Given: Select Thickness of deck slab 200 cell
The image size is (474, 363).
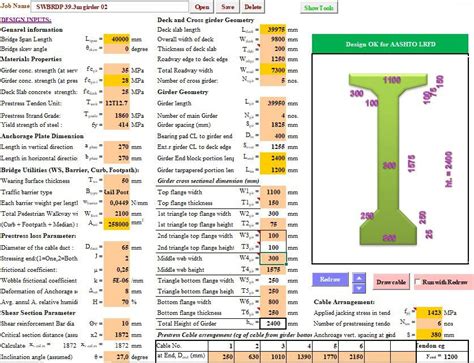Looking at the screenshot, I should point(273,49).
